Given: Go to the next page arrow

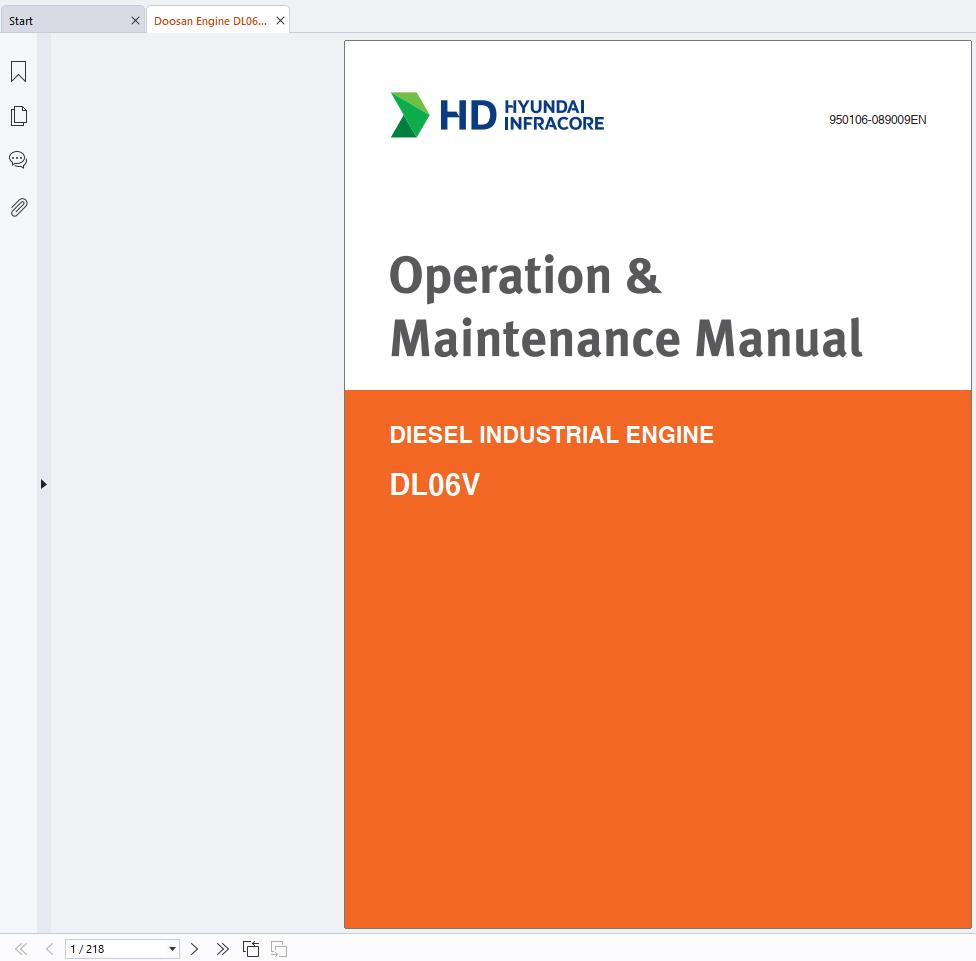Looking at the screenshot, I should click(195, 948).
